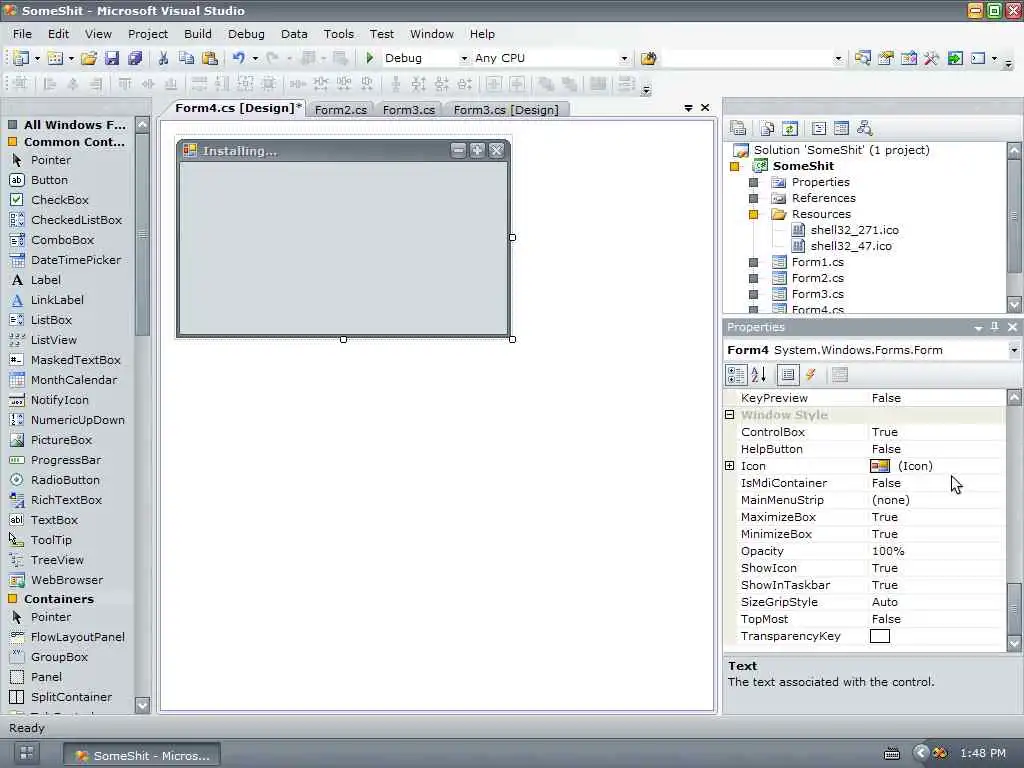This screenshot has width=1024, height=768.
Task: Select the References node
Action: click(x=824, y=198)
